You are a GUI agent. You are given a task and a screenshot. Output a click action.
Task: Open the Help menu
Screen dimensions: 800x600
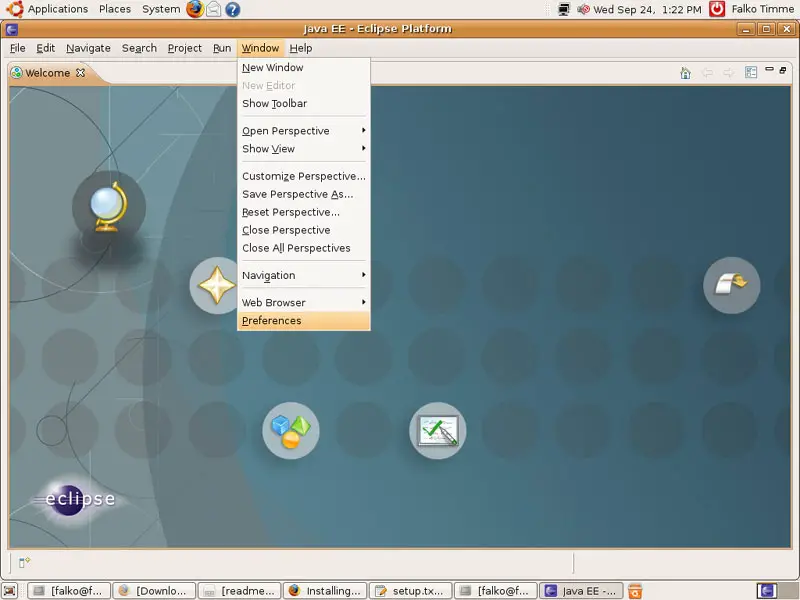[301, 48]
